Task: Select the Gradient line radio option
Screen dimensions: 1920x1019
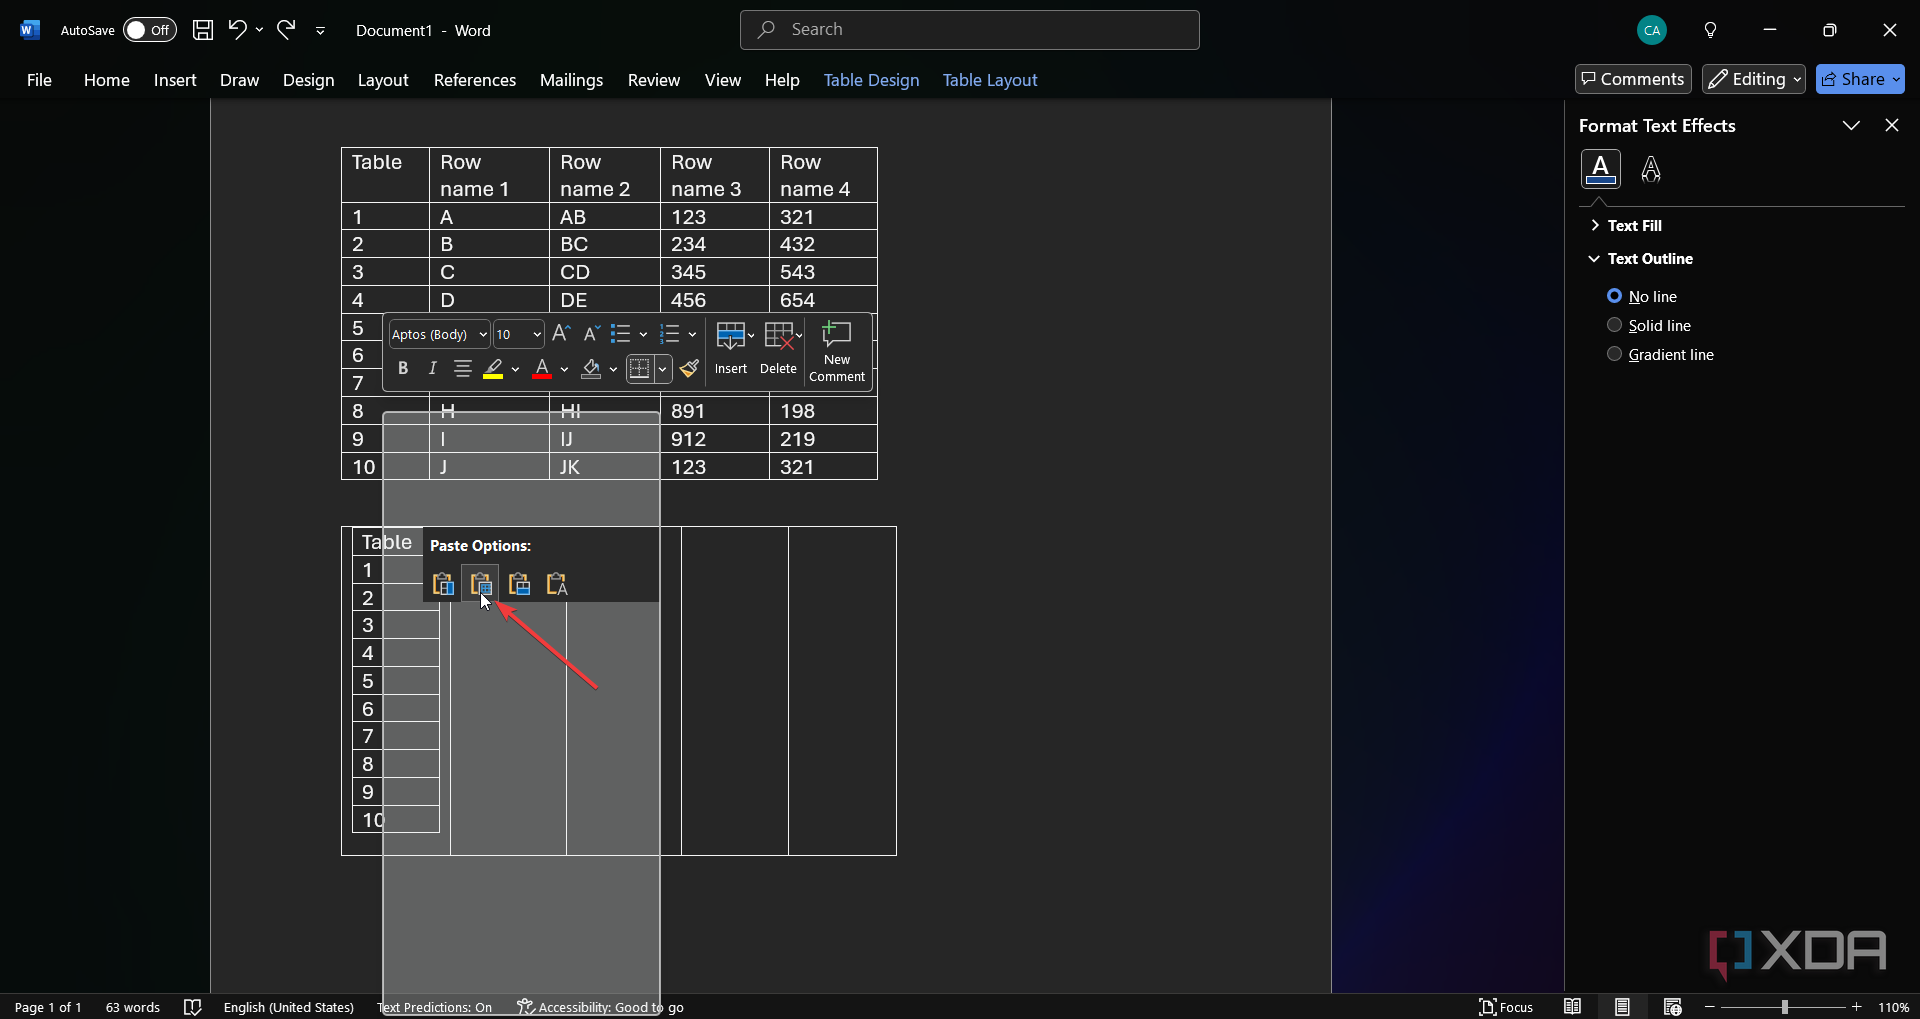Action: click(1614, 354)
